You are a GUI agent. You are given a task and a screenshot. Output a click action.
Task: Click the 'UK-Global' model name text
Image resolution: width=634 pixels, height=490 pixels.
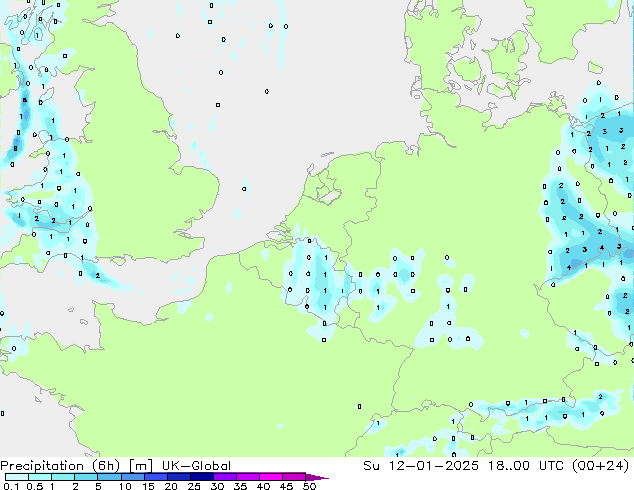(x=196, y=466)
